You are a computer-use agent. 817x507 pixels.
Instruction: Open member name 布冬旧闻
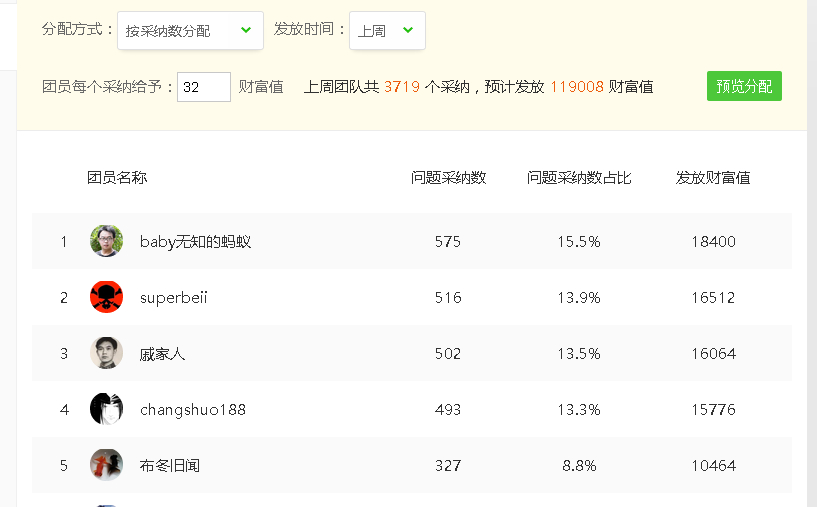169,465
